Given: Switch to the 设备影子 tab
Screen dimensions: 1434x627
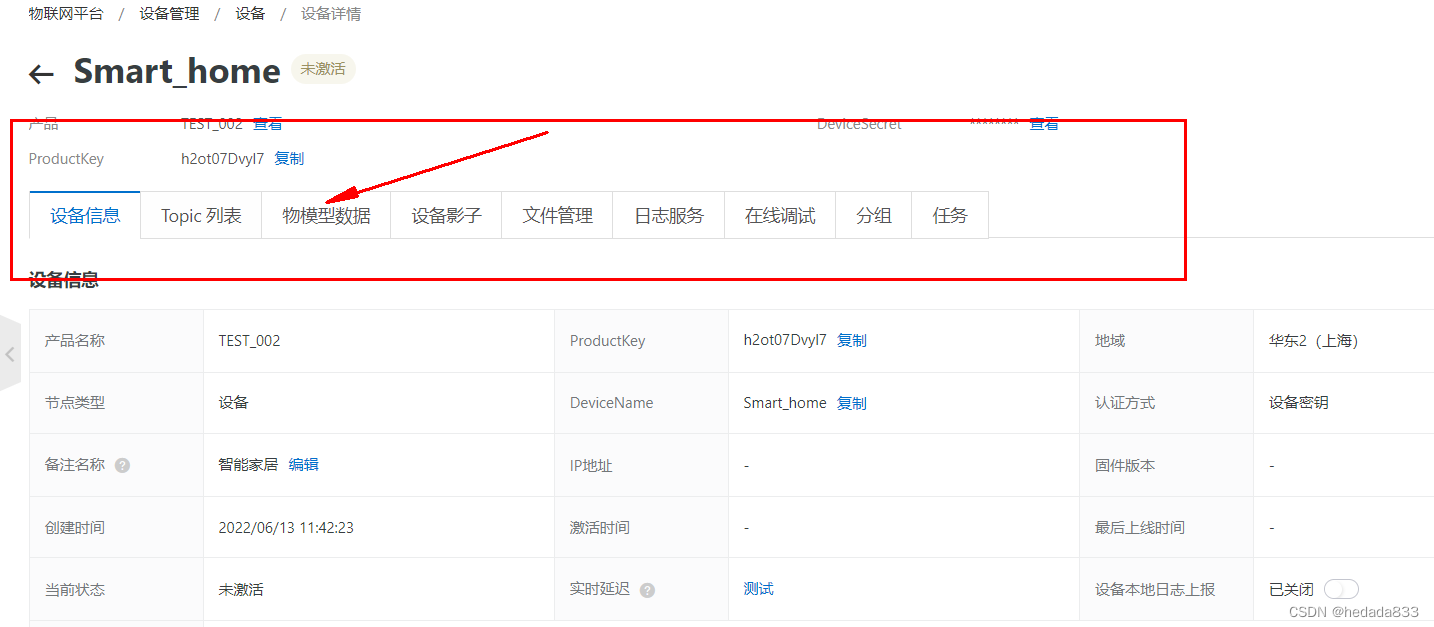Looking at the screenshot, I should [x=446, y=215].
